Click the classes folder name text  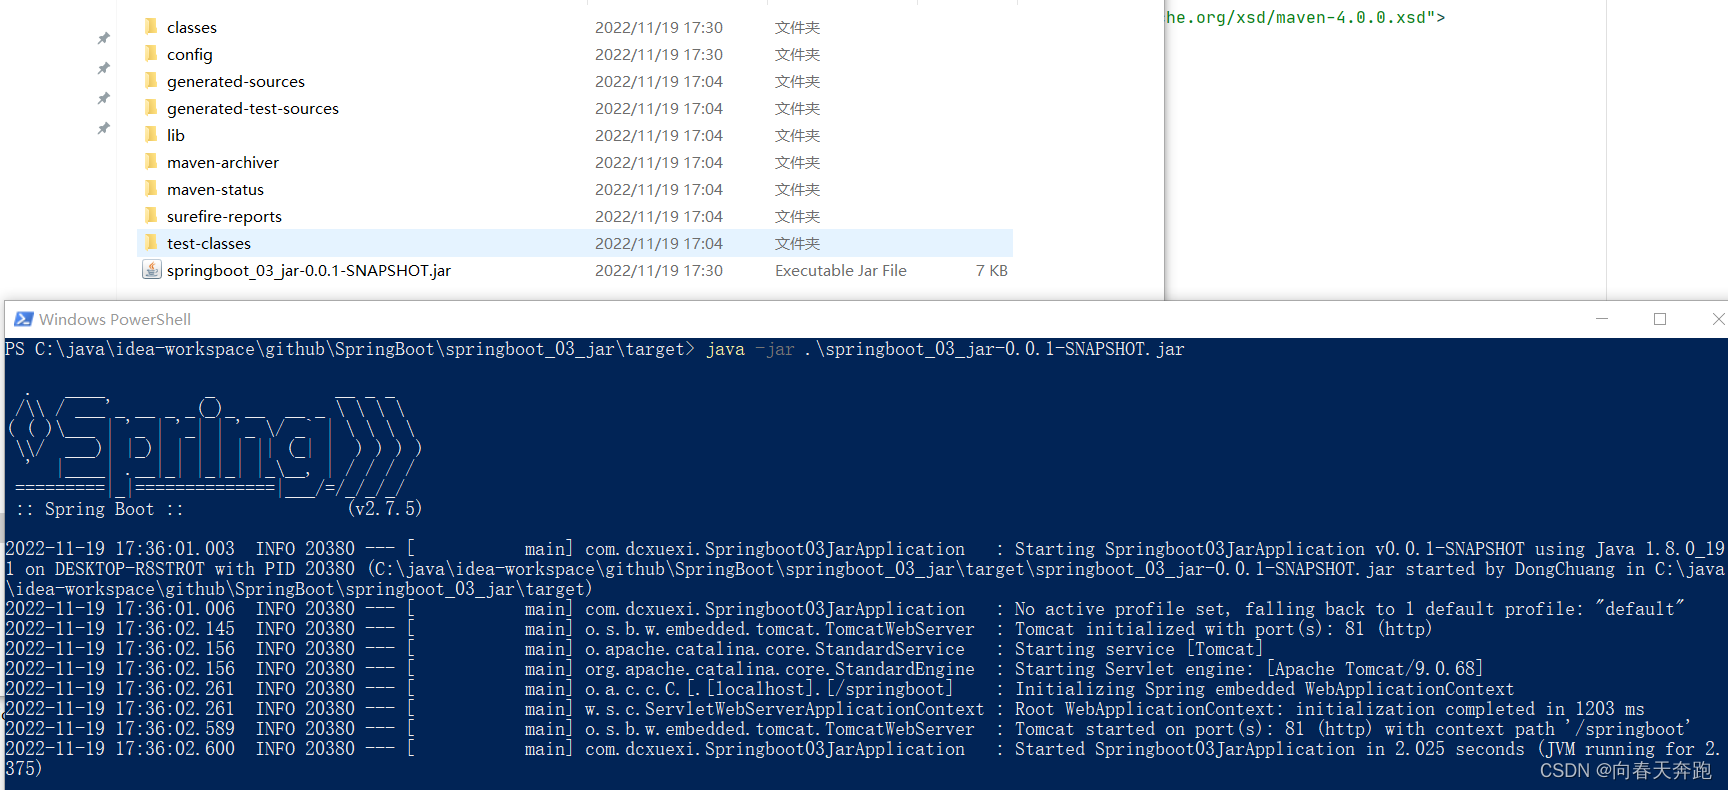[192, 27]
